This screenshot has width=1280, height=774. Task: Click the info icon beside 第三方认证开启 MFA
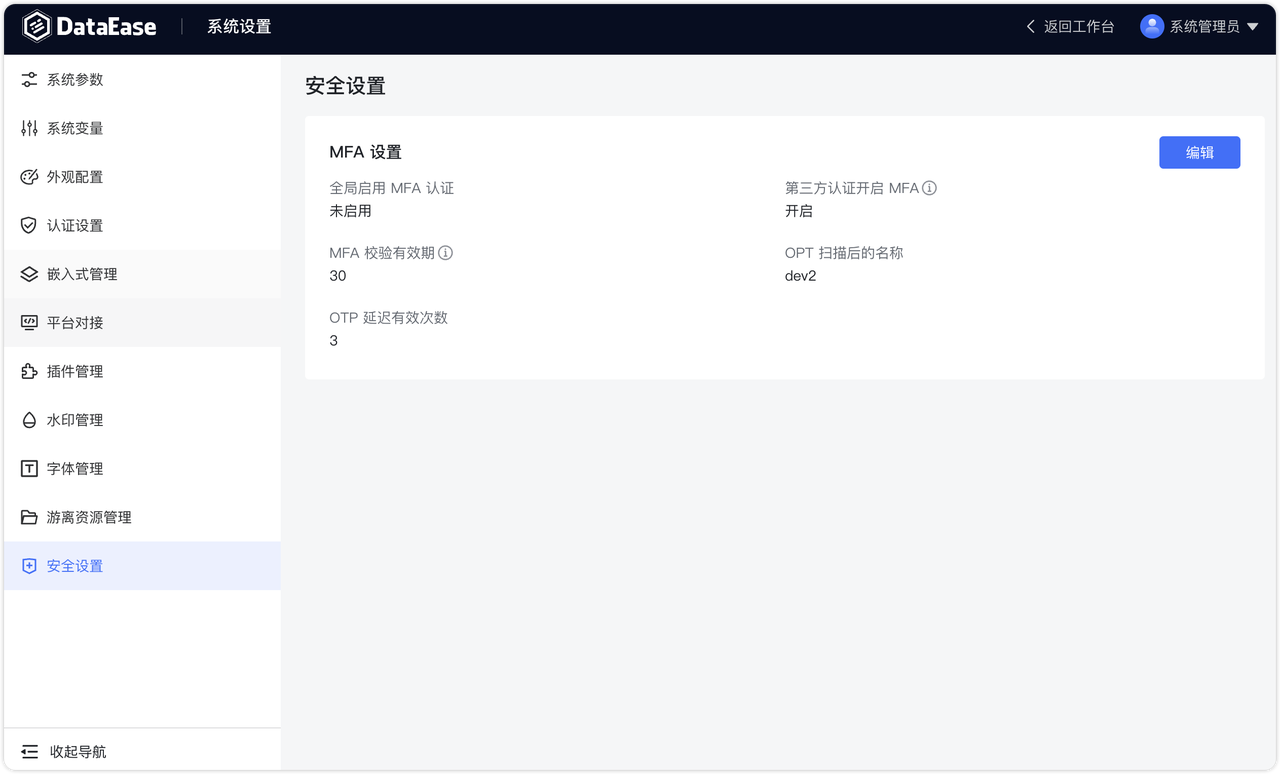click(929, 187)
